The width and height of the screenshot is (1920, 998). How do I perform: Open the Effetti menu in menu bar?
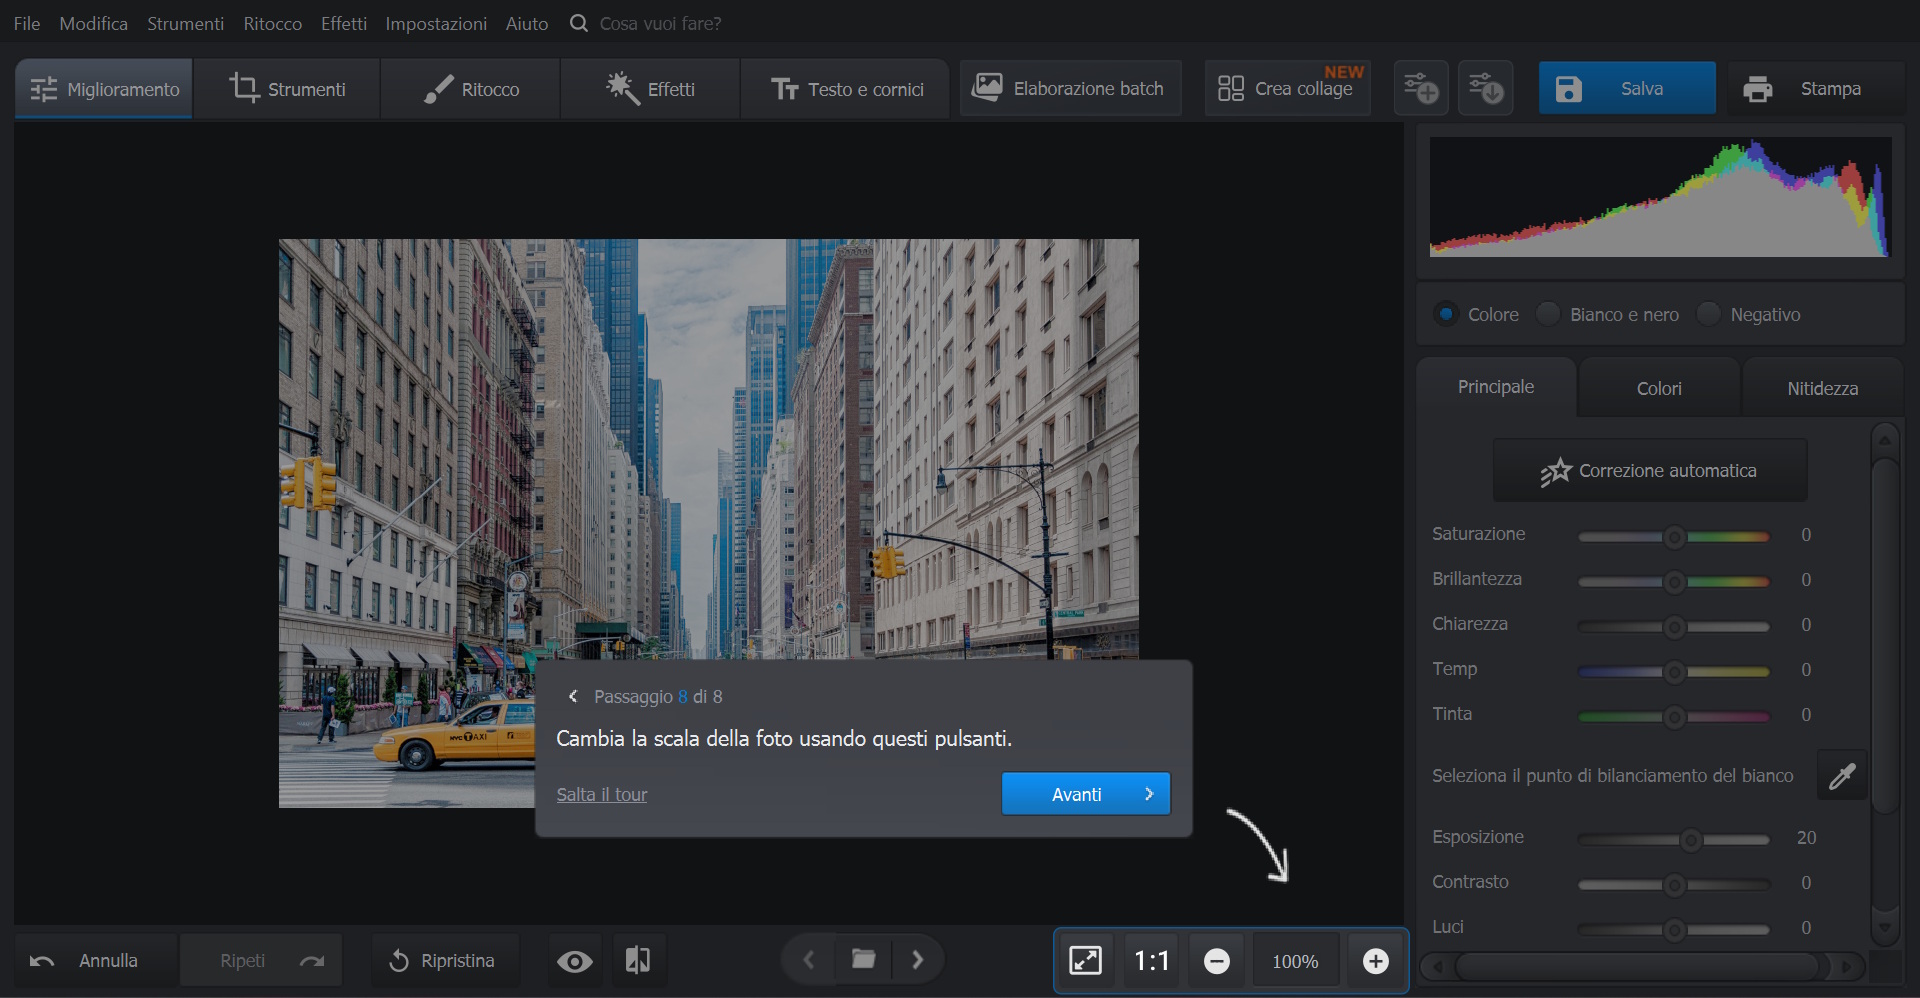point(343,23)
